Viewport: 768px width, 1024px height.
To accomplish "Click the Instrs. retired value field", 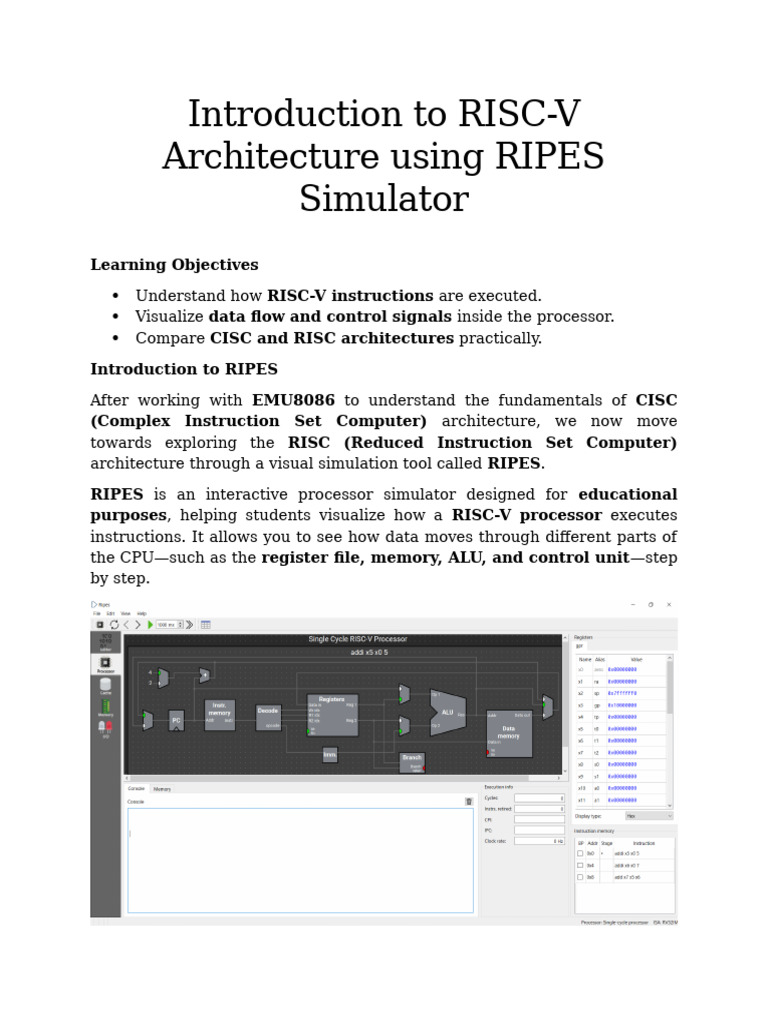I will [539, 809].
